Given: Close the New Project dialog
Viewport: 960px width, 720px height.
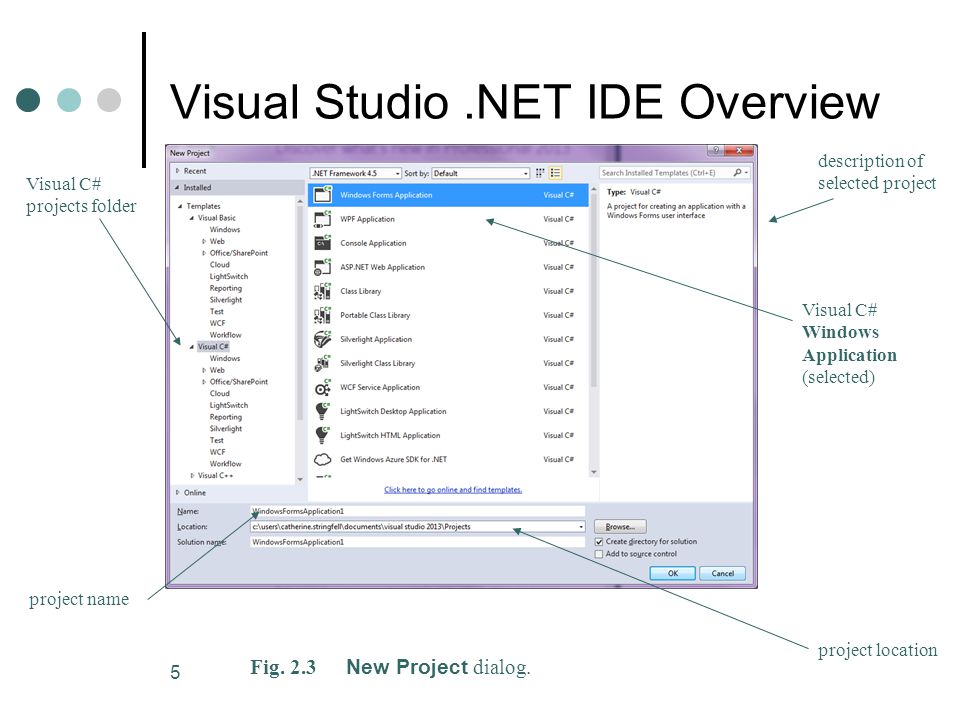Looking at the screenshot, I should 739,151.
